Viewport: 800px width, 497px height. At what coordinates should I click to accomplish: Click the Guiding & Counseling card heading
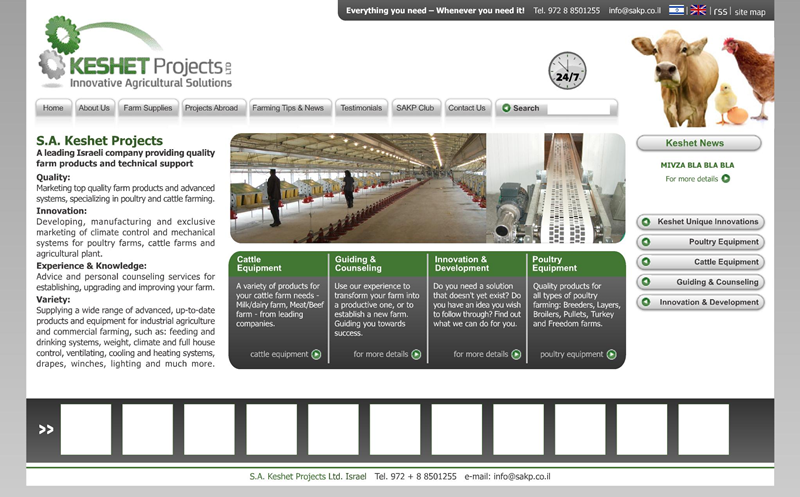click(x=358, y=264)
